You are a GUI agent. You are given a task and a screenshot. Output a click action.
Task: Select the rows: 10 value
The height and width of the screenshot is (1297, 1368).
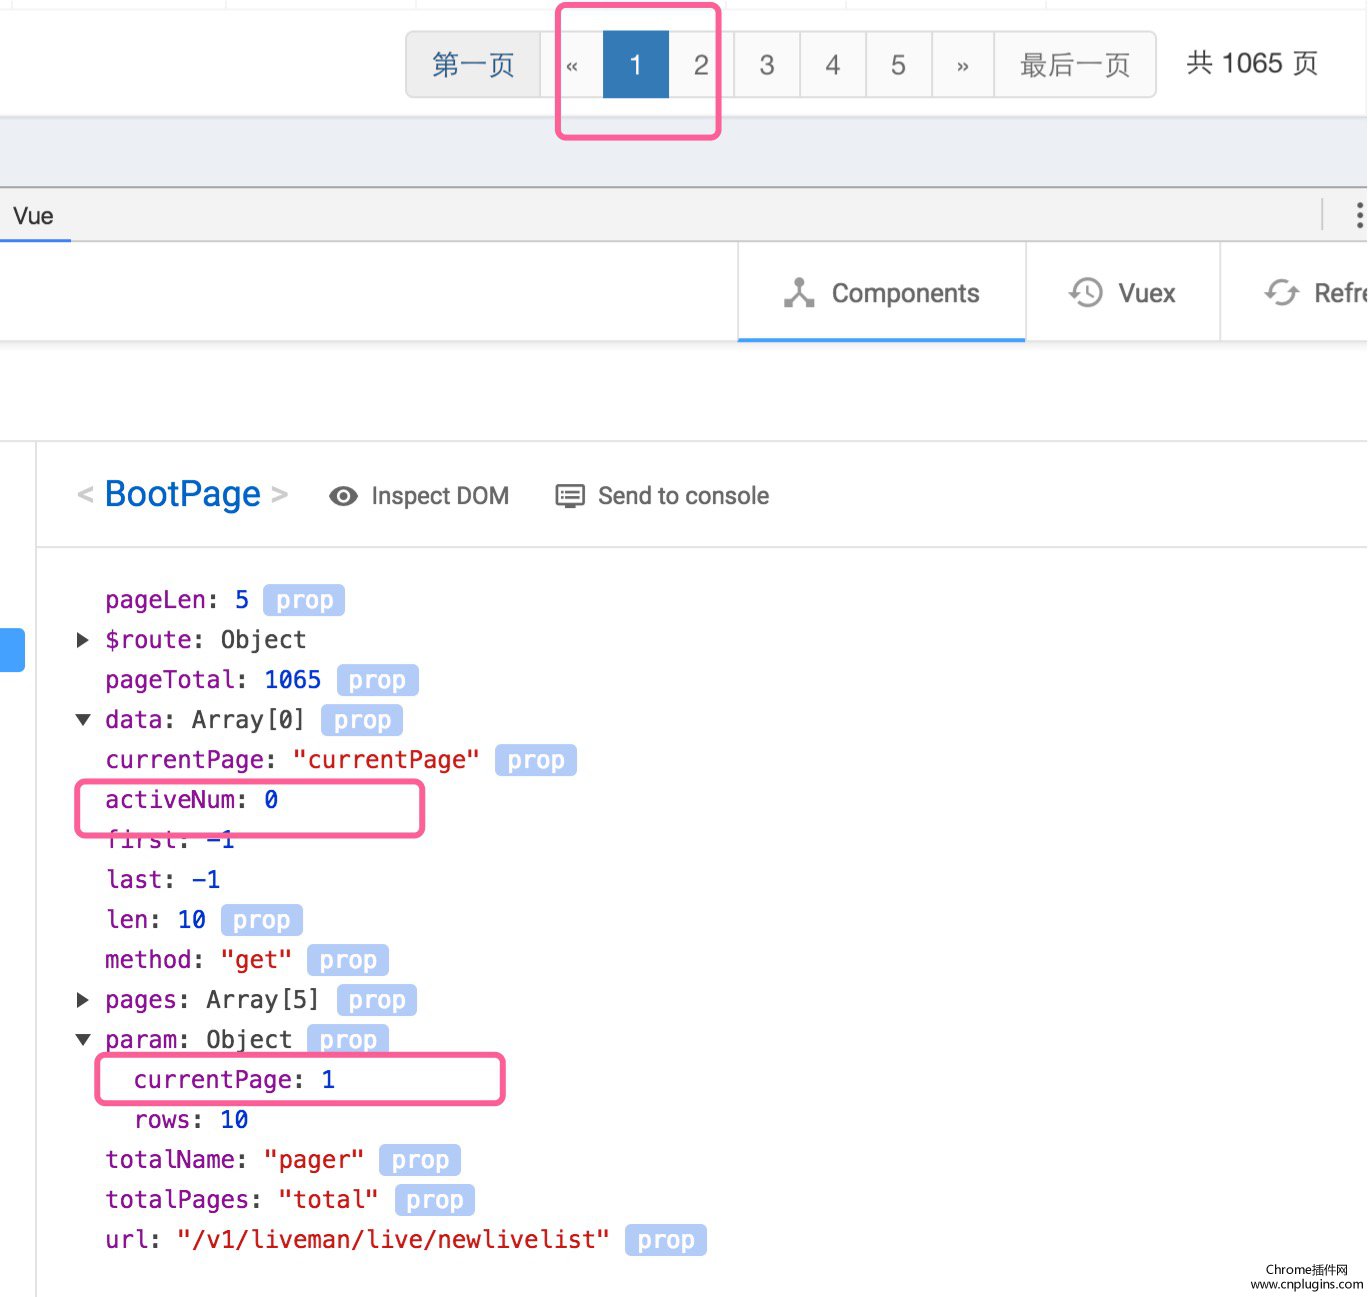235,1120
